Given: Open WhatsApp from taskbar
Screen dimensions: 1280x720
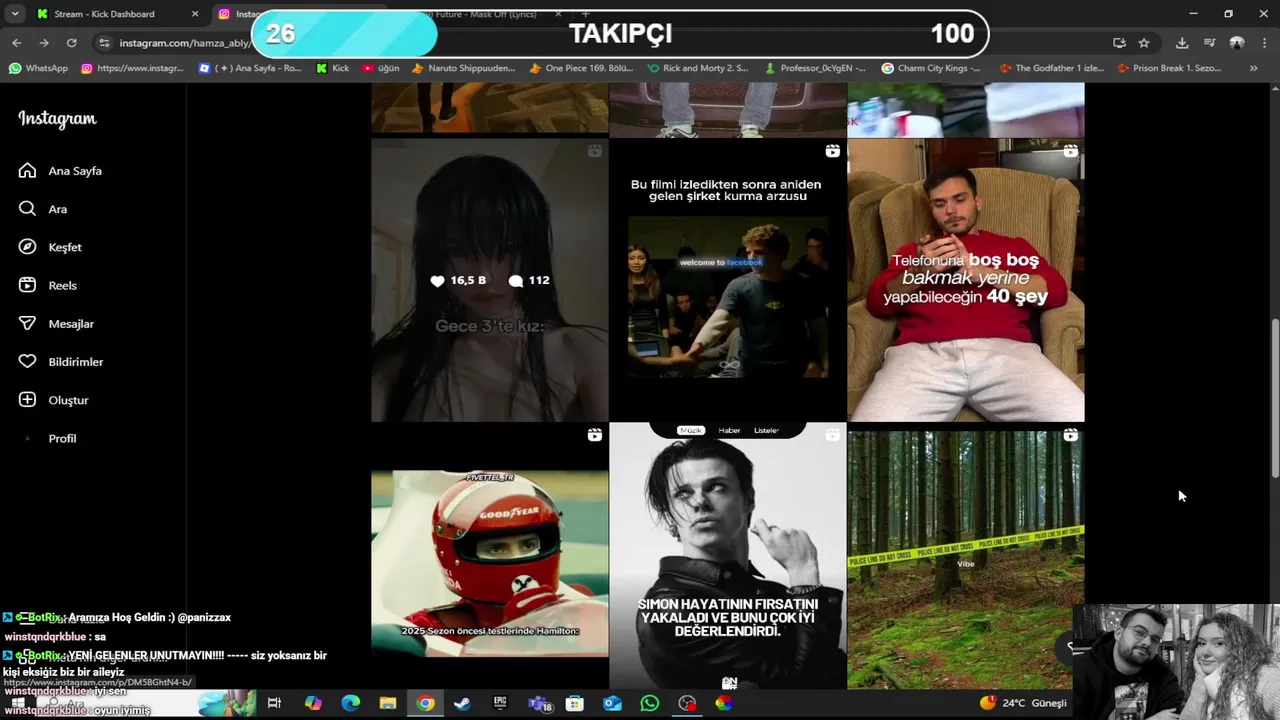Looking at the screenshot, I should coord(650,703).
